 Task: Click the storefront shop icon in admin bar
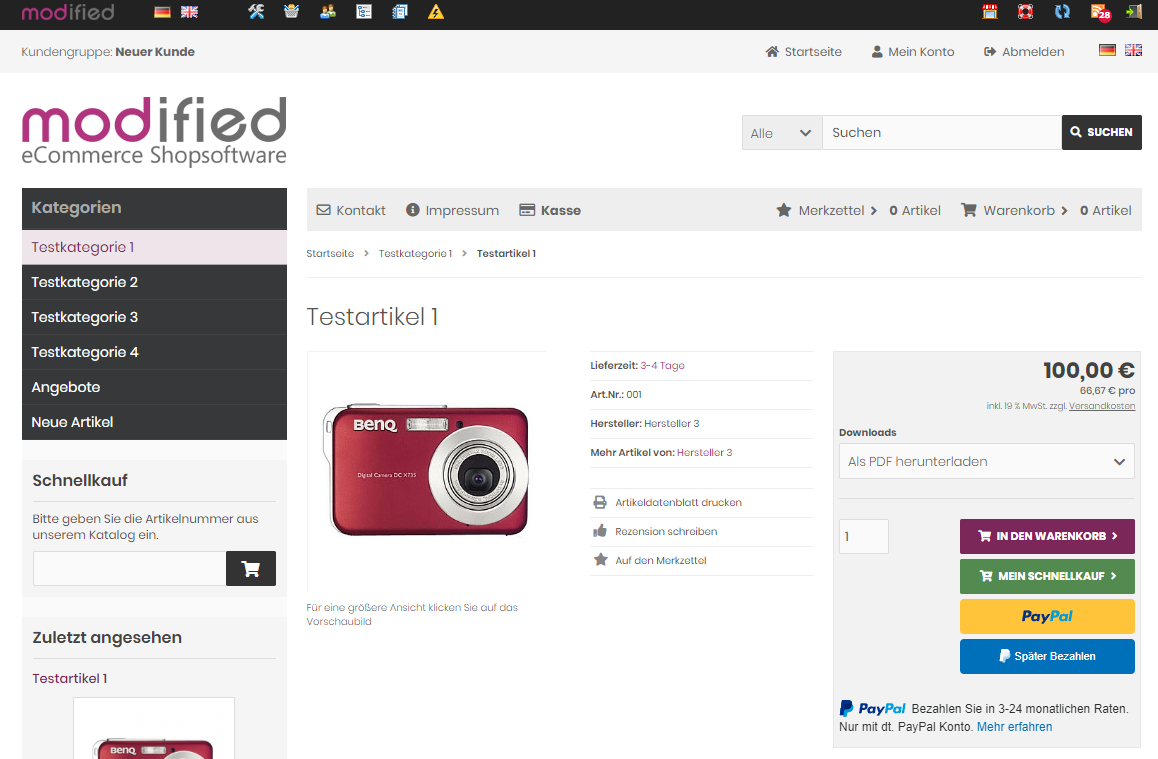[x=990, y=12]
